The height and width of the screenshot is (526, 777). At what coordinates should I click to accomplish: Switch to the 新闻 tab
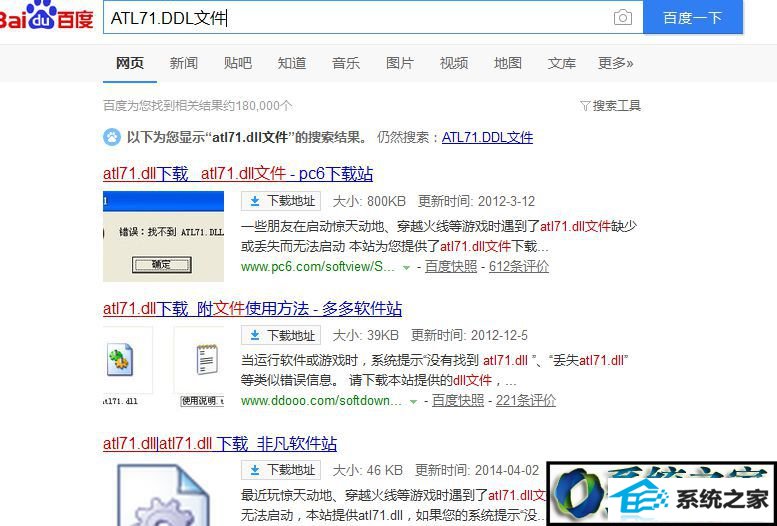184,63
